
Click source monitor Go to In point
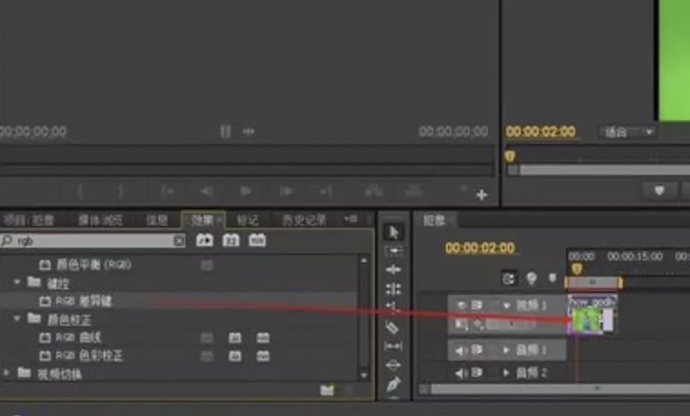point(168,191)
